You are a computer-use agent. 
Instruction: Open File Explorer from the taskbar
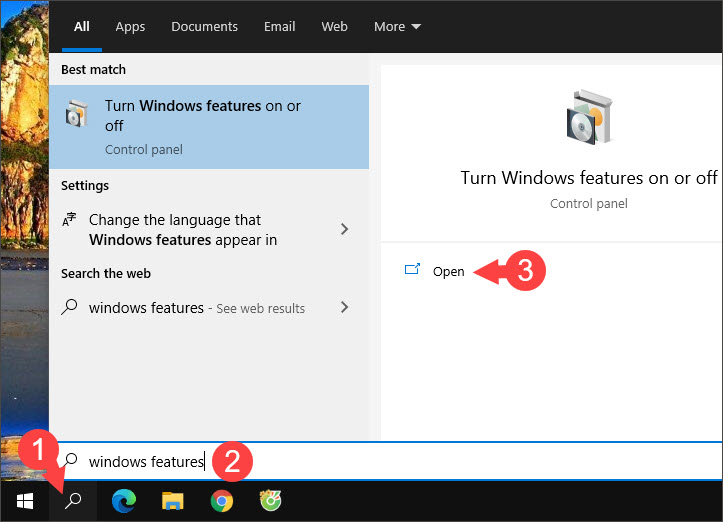click(173, 501)
